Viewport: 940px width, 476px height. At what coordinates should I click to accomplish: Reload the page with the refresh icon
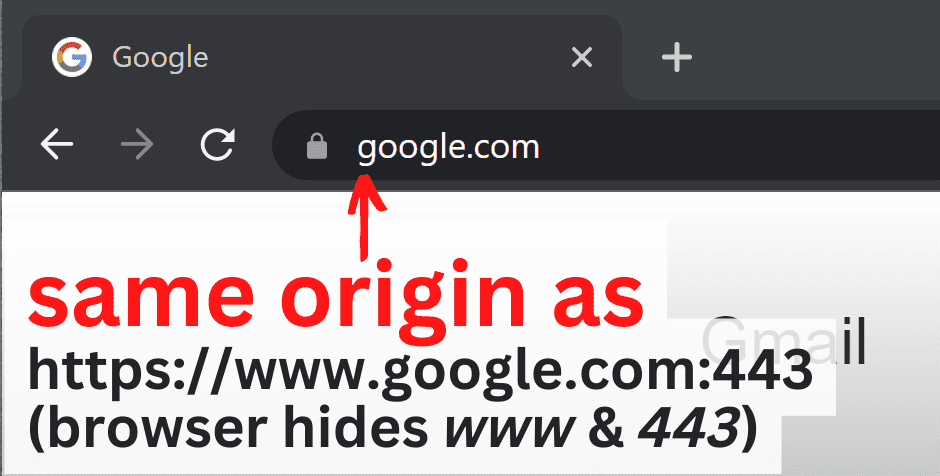(x=218, y=144)
